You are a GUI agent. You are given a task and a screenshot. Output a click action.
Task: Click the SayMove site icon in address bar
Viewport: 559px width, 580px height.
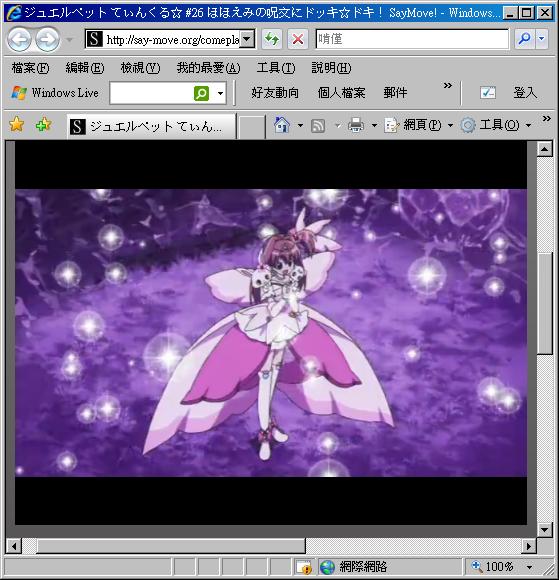tap(94, 39)
